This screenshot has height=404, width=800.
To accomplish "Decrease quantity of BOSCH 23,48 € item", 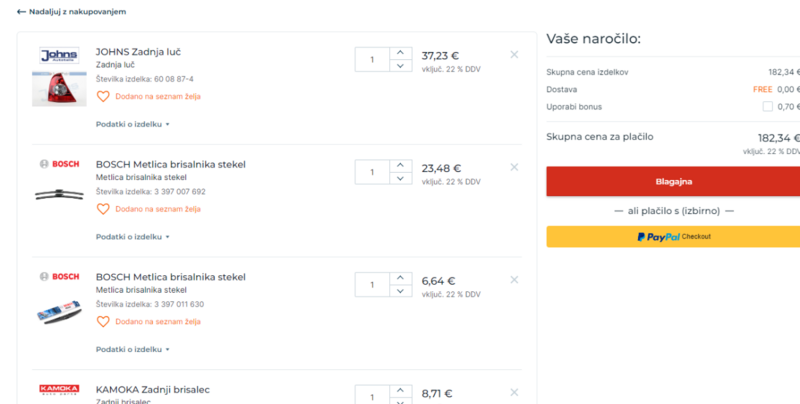I will [x=400, y=179].
